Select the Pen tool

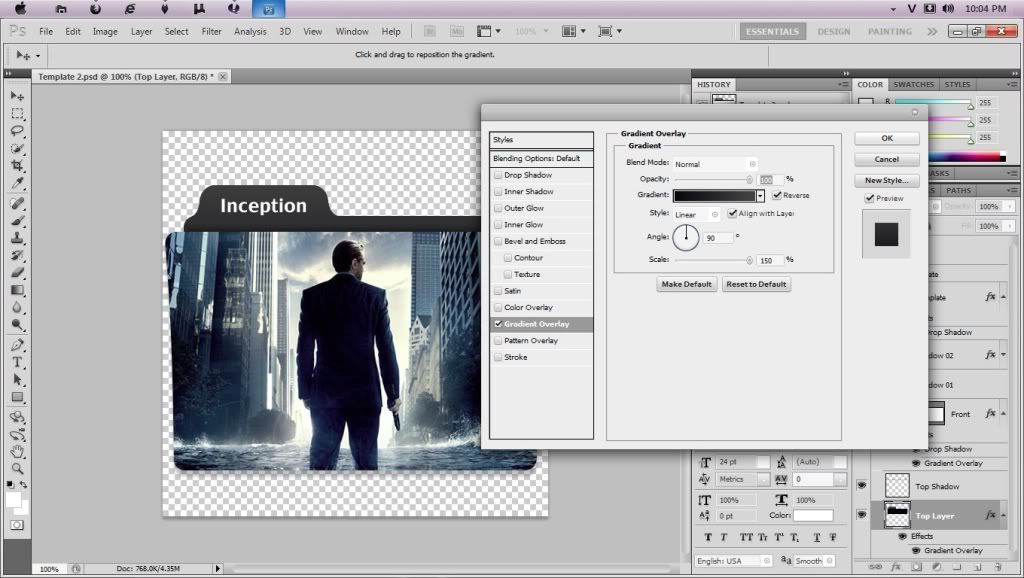17,345
